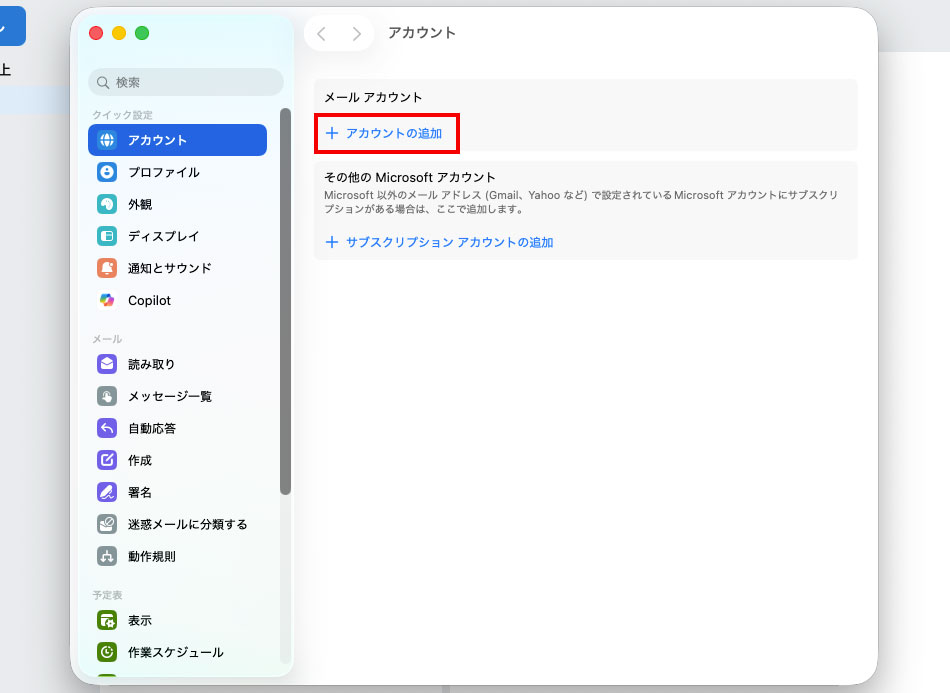Image resolution: width=950 pixels, height=693 pixels.
Task: Click その他の Microsoft アカウント heading
Action: pos(410,177)
